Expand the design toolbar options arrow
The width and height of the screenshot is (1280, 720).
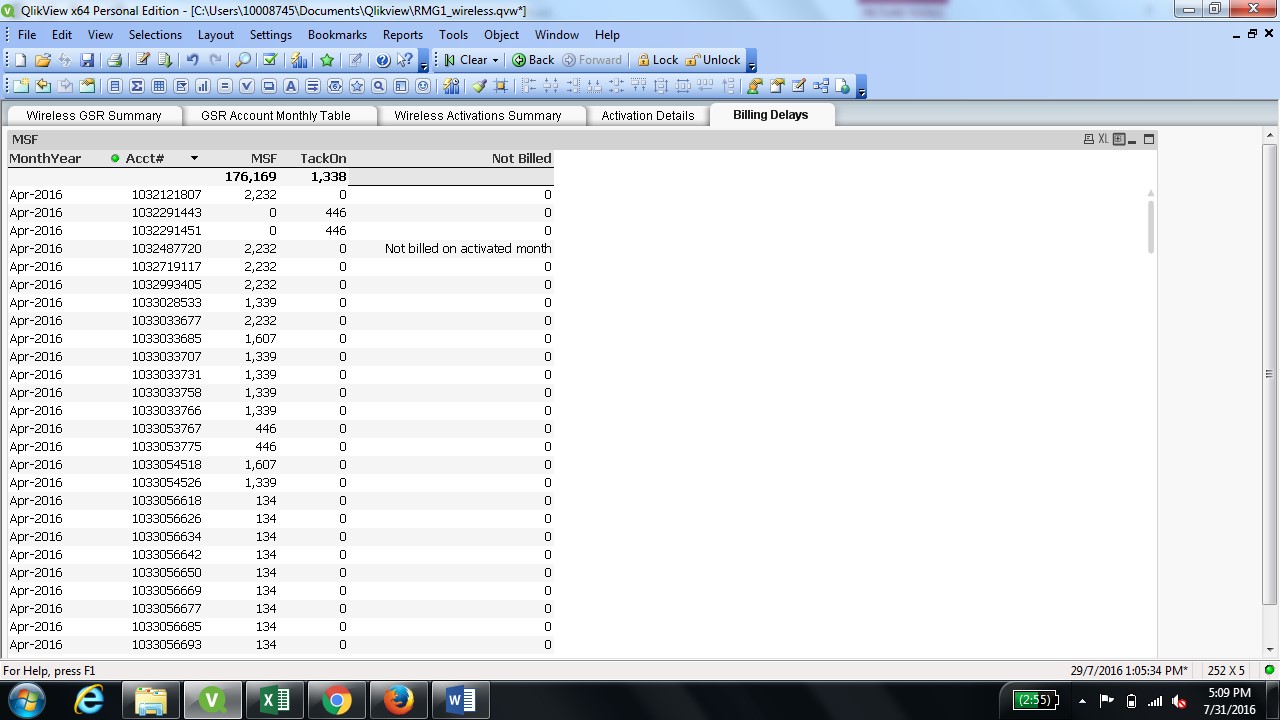coord(861,86)
